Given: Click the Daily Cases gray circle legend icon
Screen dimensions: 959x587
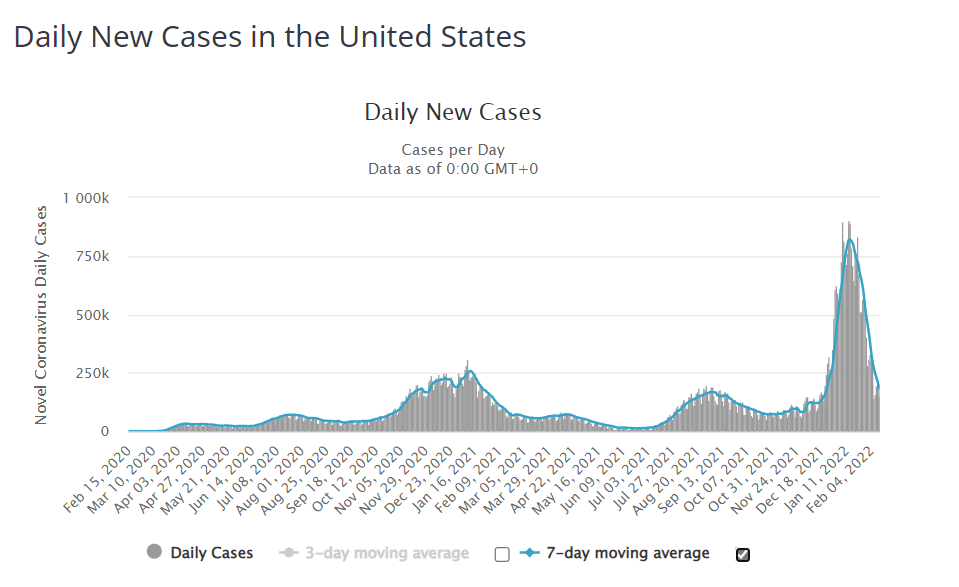Looking at the screenshot, I should (154, 552).
